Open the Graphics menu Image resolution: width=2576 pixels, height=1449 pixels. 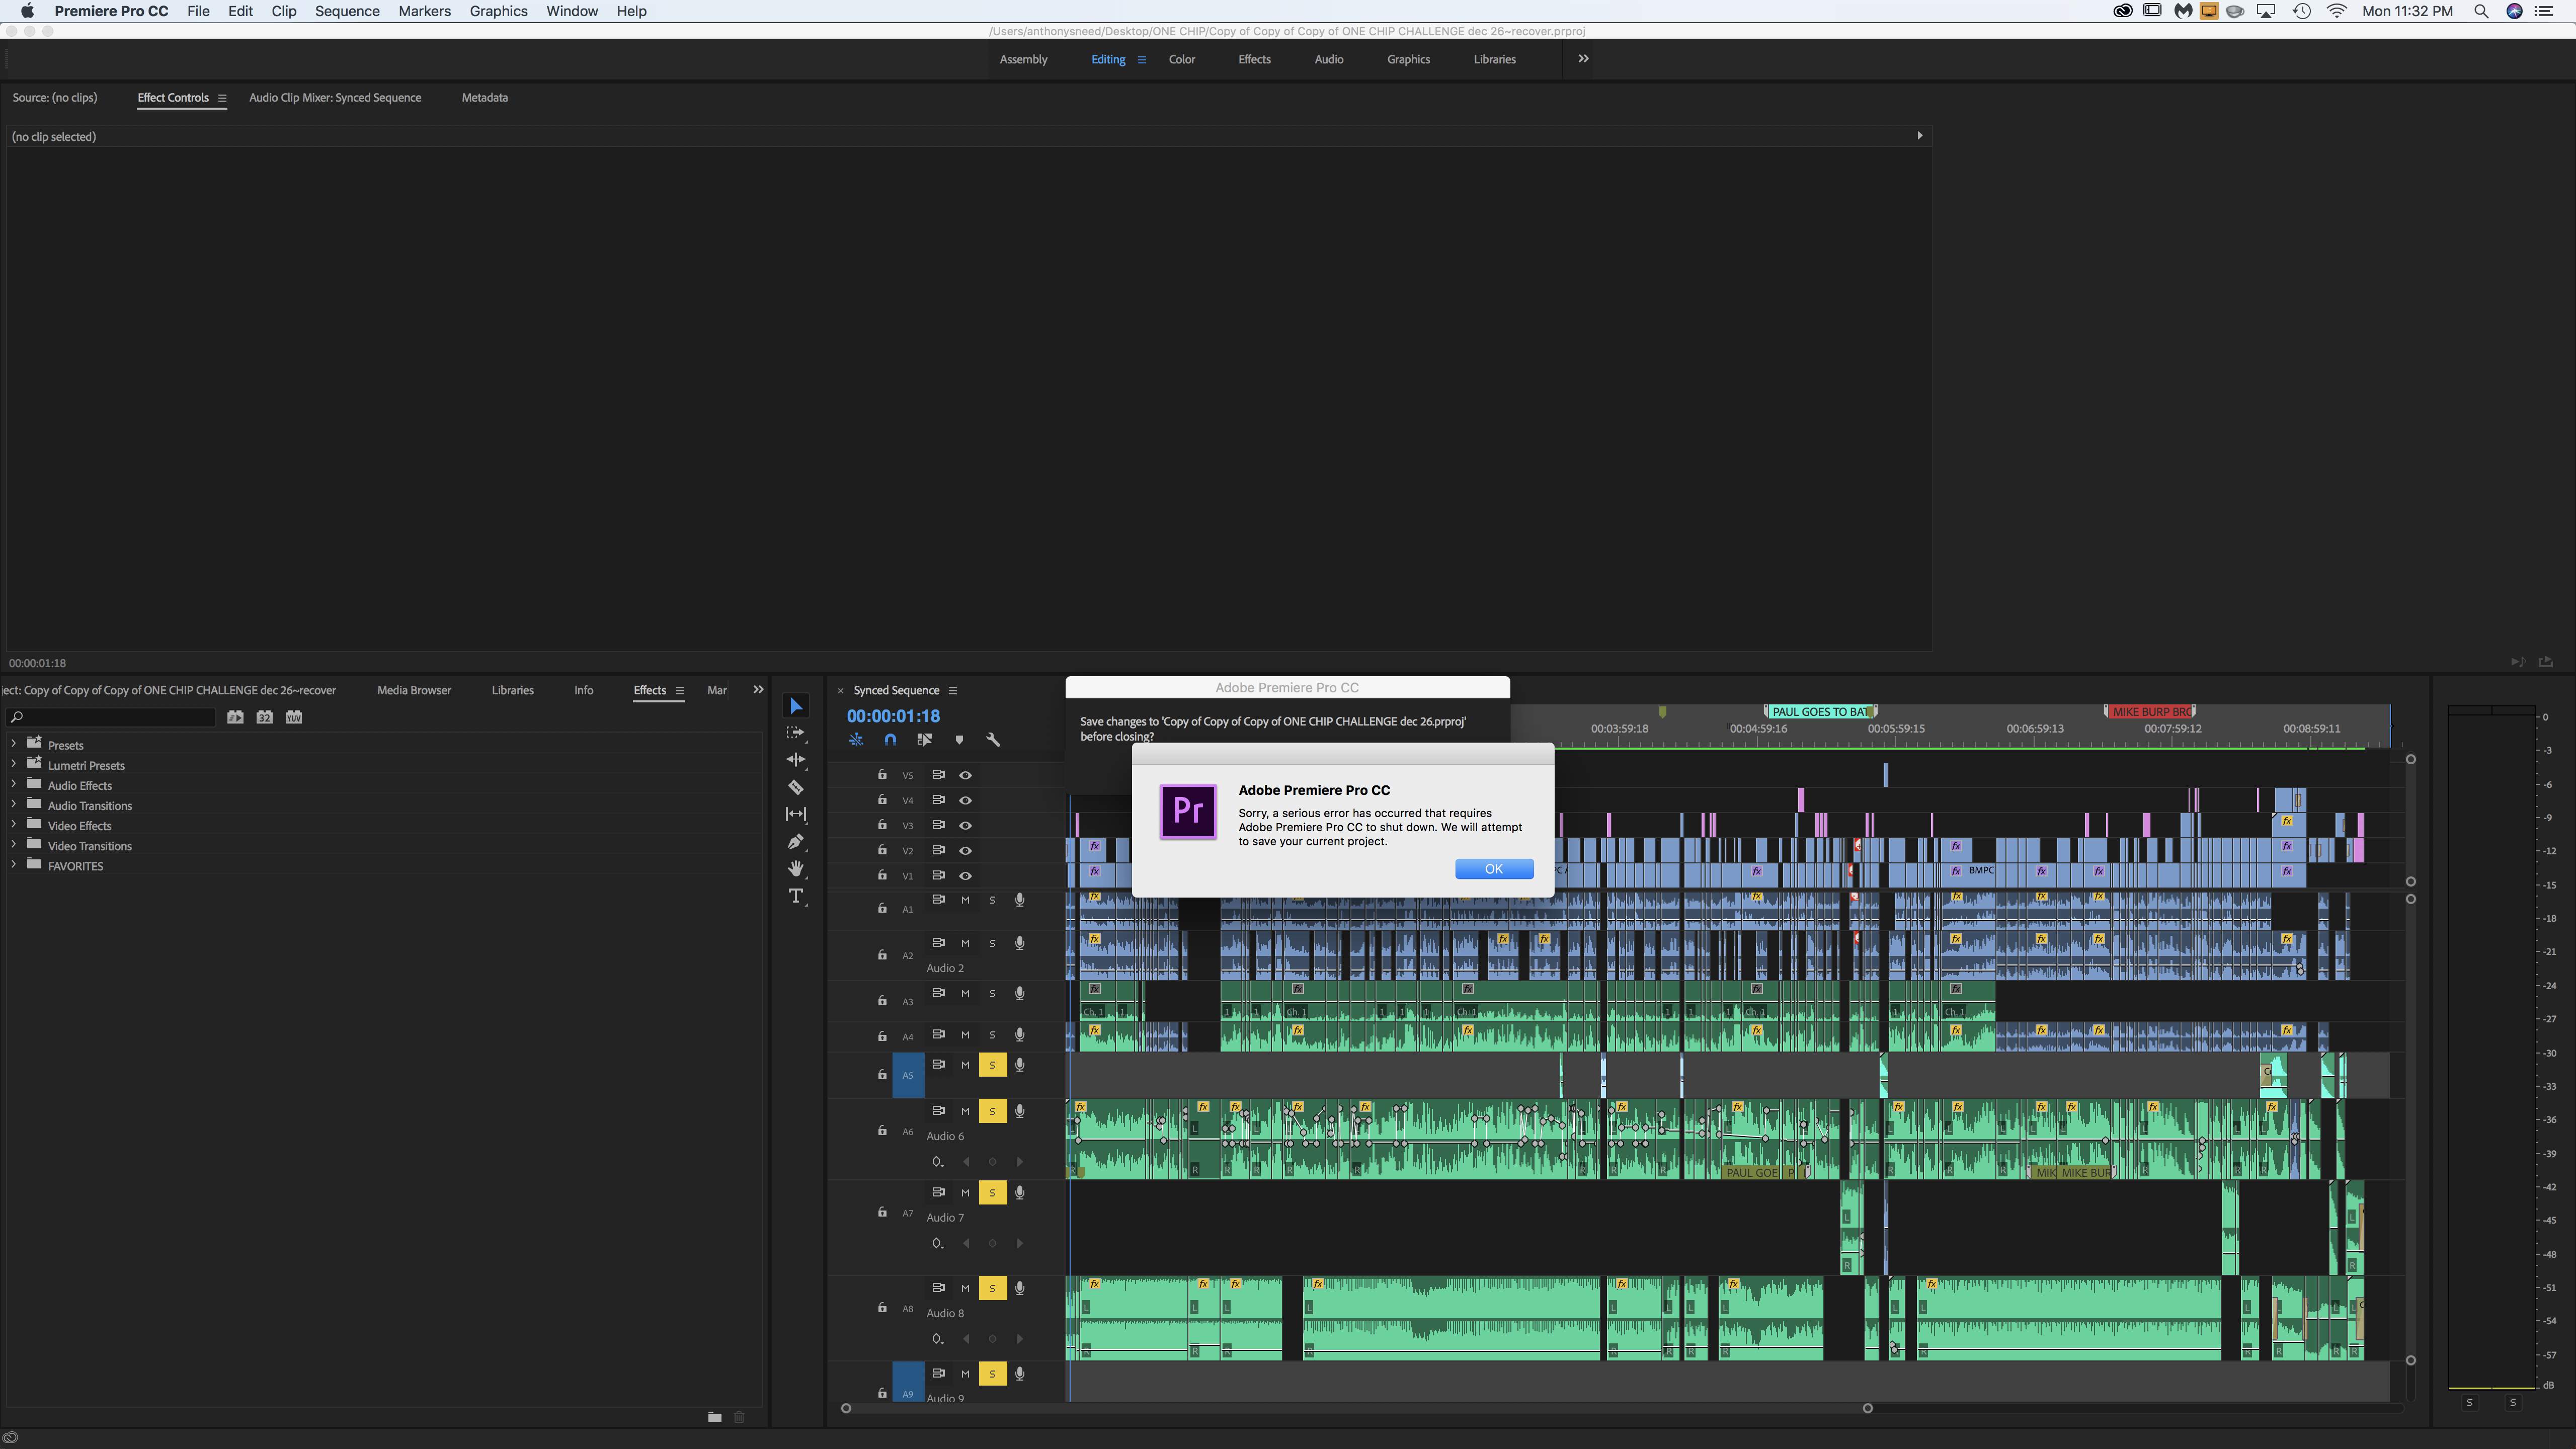pos(498,11)
